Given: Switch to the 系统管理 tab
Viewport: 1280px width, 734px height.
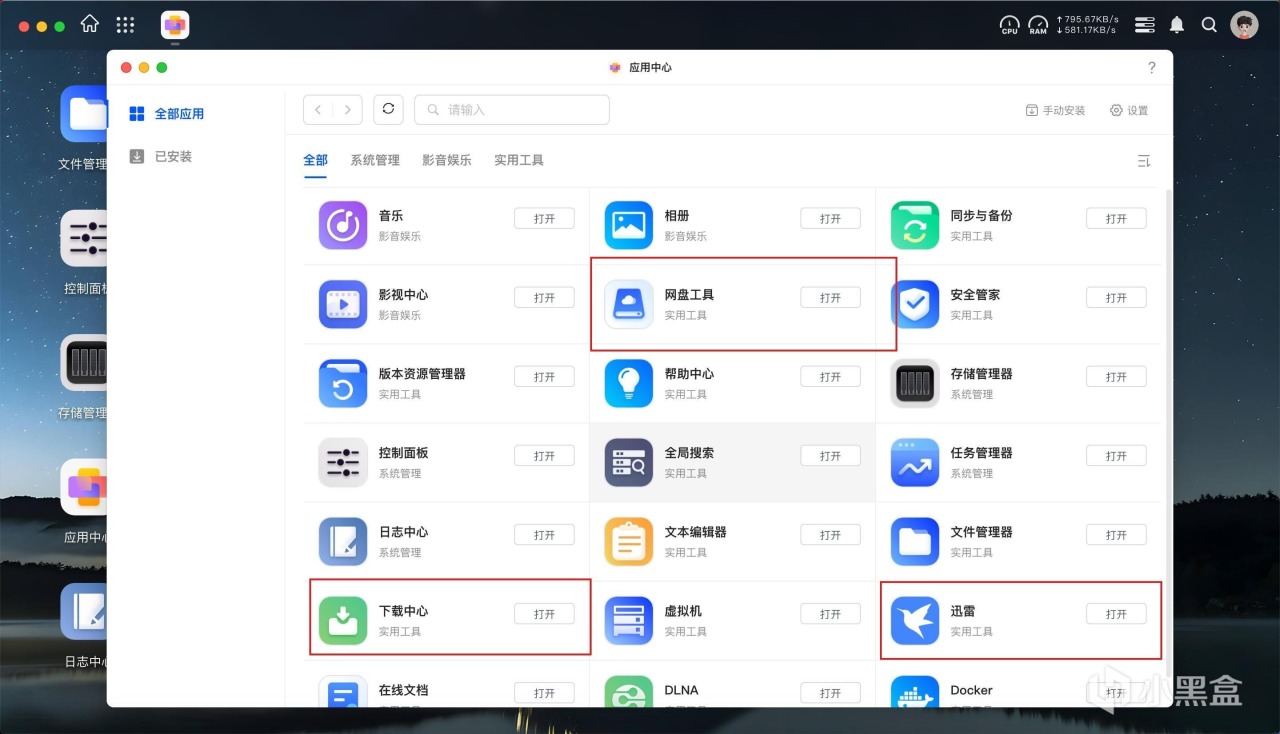Looking at the screenshot, I should pos(375,160).
